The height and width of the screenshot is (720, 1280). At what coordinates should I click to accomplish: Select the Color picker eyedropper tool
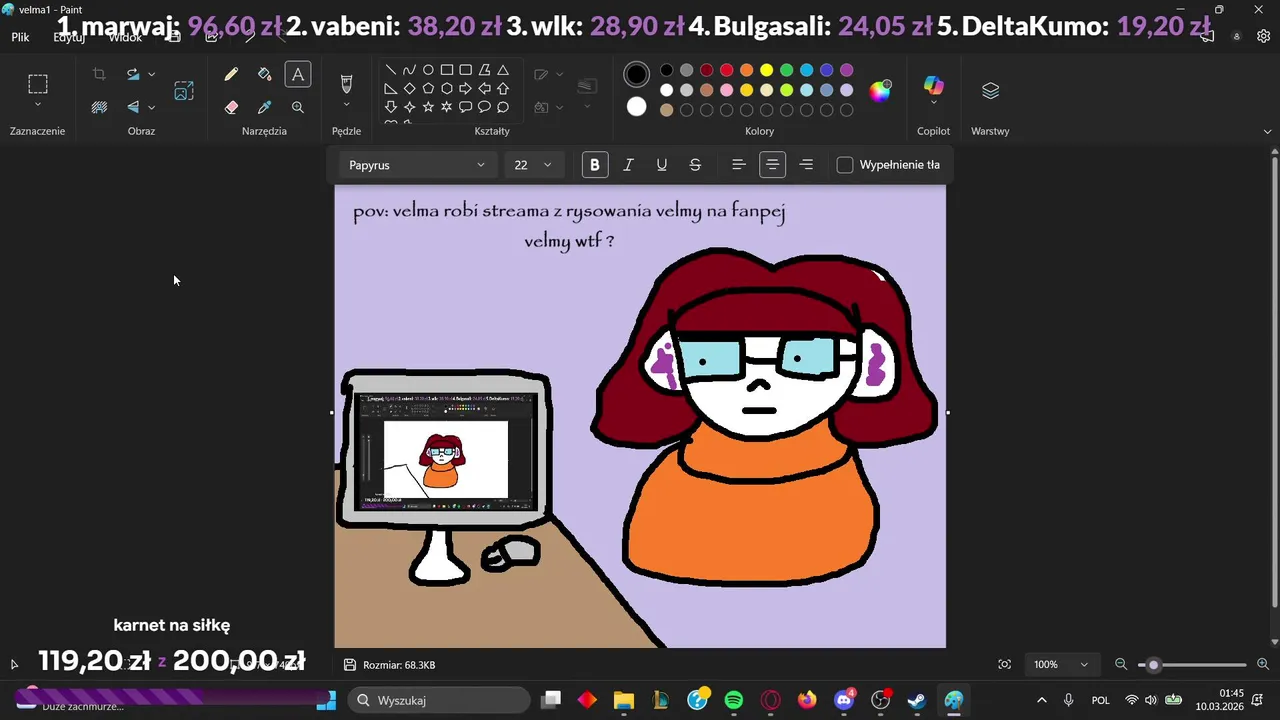264,107
